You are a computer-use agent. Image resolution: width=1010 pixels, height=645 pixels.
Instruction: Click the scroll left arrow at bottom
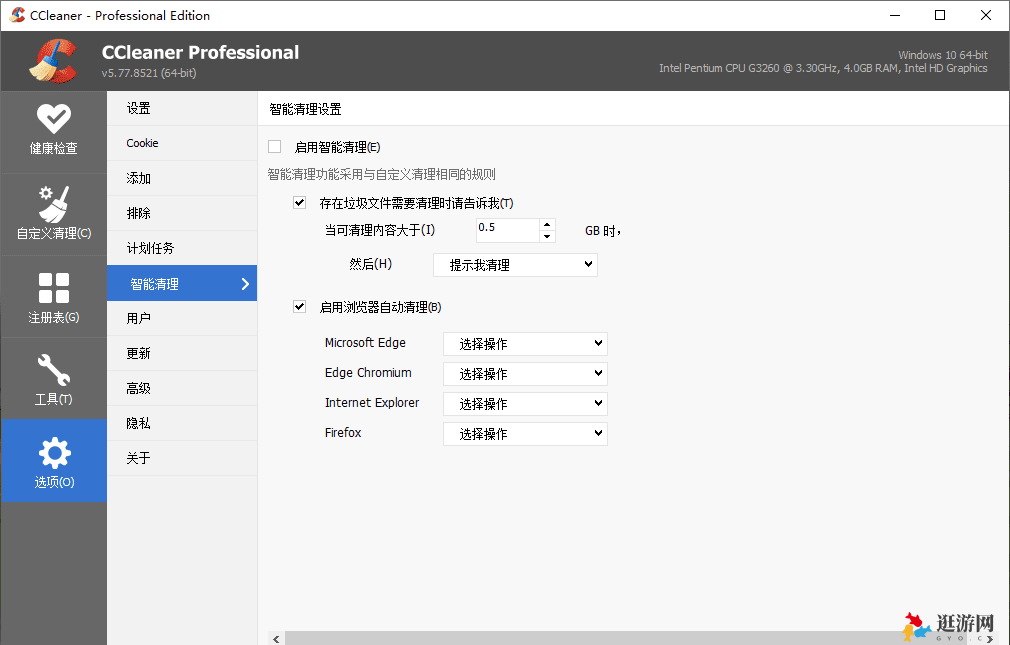(x=275, y=637)
